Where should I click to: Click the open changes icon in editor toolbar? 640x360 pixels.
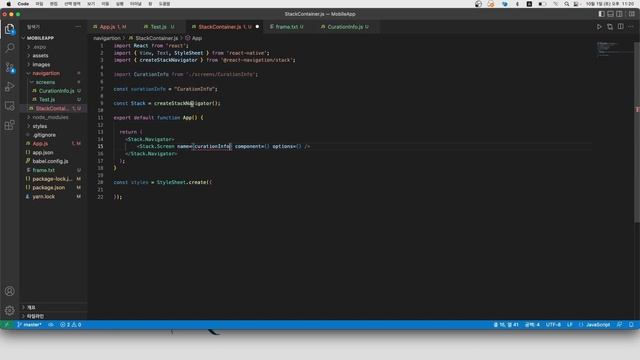610,27
